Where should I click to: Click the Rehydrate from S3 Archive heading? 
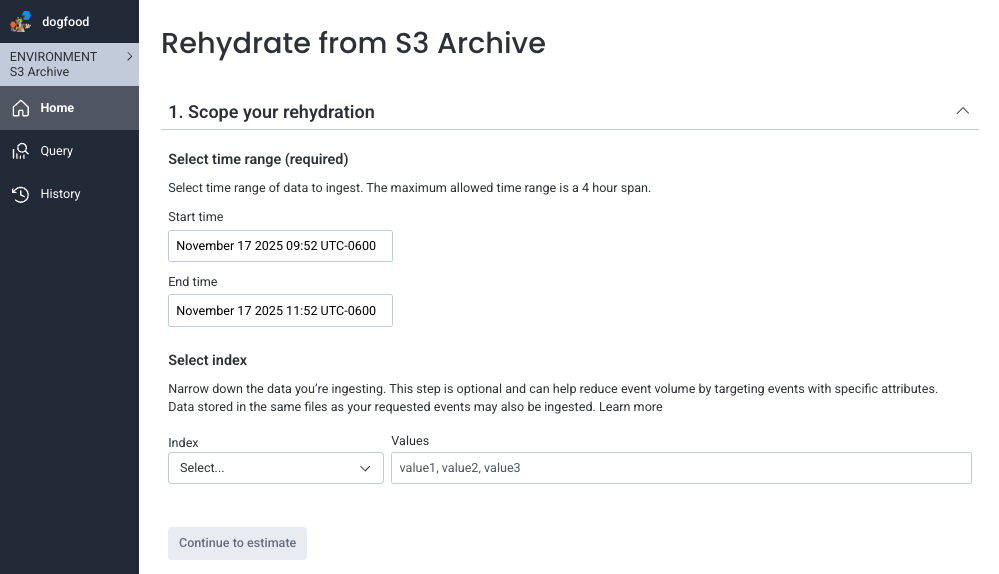353,43
